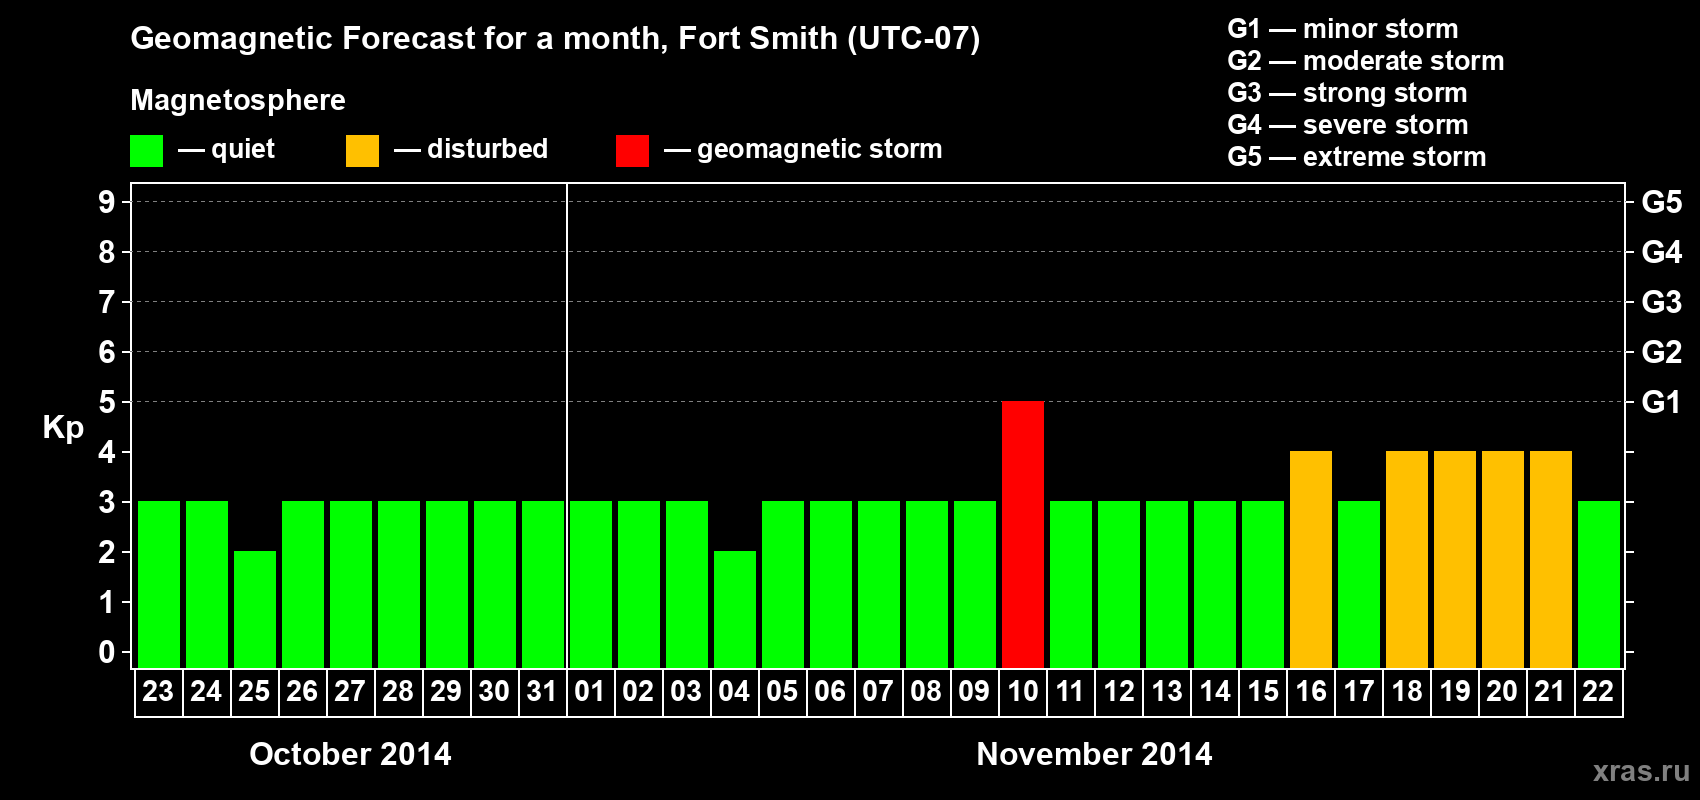Click the Kp axis title
Image resolution: width=1700 pixels, height=800 pixels.
63,428
